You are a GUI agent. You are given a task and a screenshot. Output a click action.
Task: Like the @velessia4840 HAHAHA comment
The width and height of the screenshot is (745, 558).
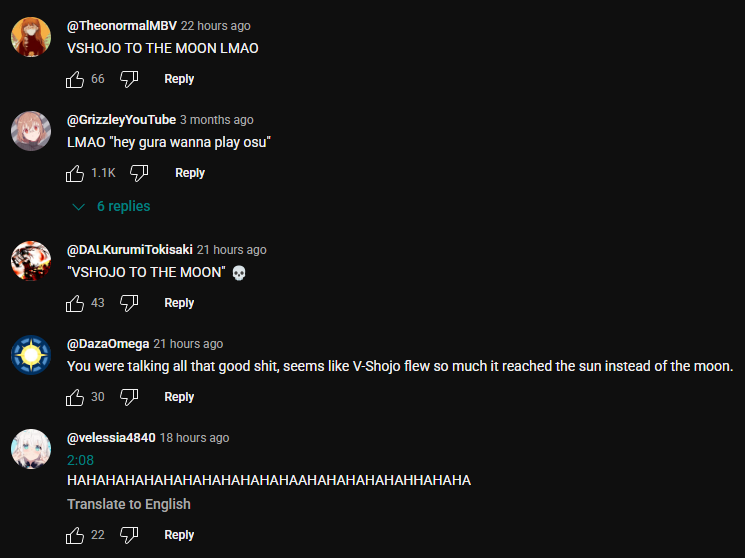(75, 535)
